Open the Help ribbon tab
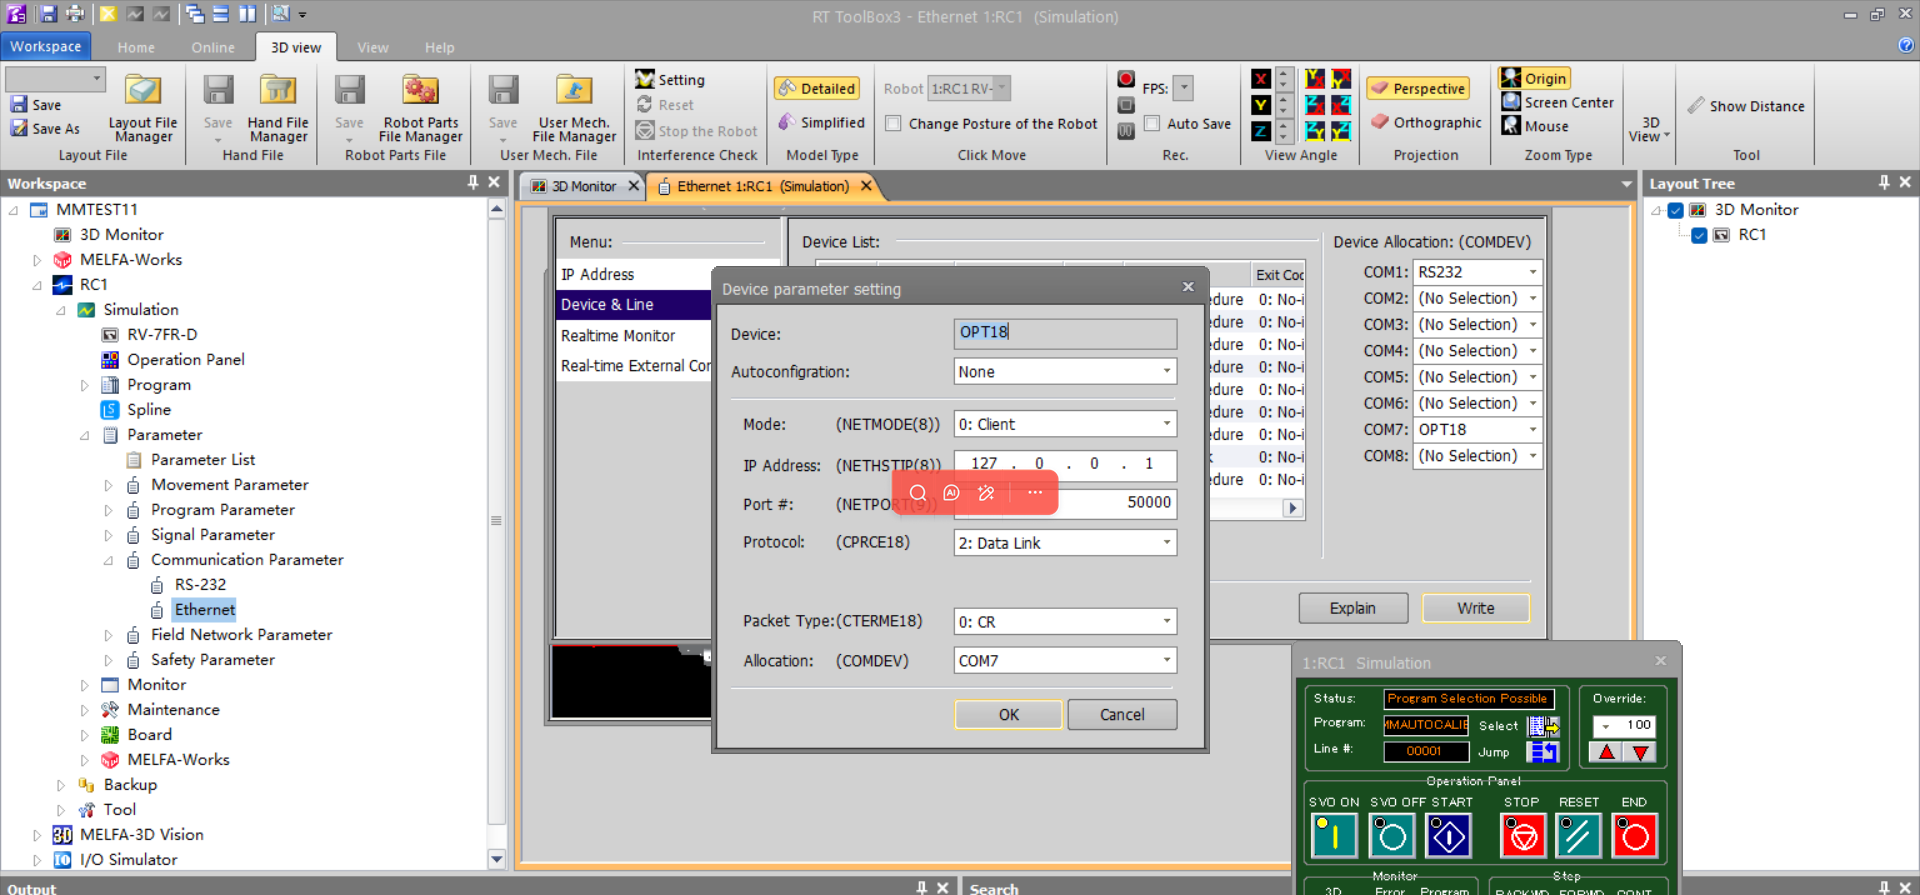The width and height of the screenshot is (1920, 895). [x=439, y=47]
